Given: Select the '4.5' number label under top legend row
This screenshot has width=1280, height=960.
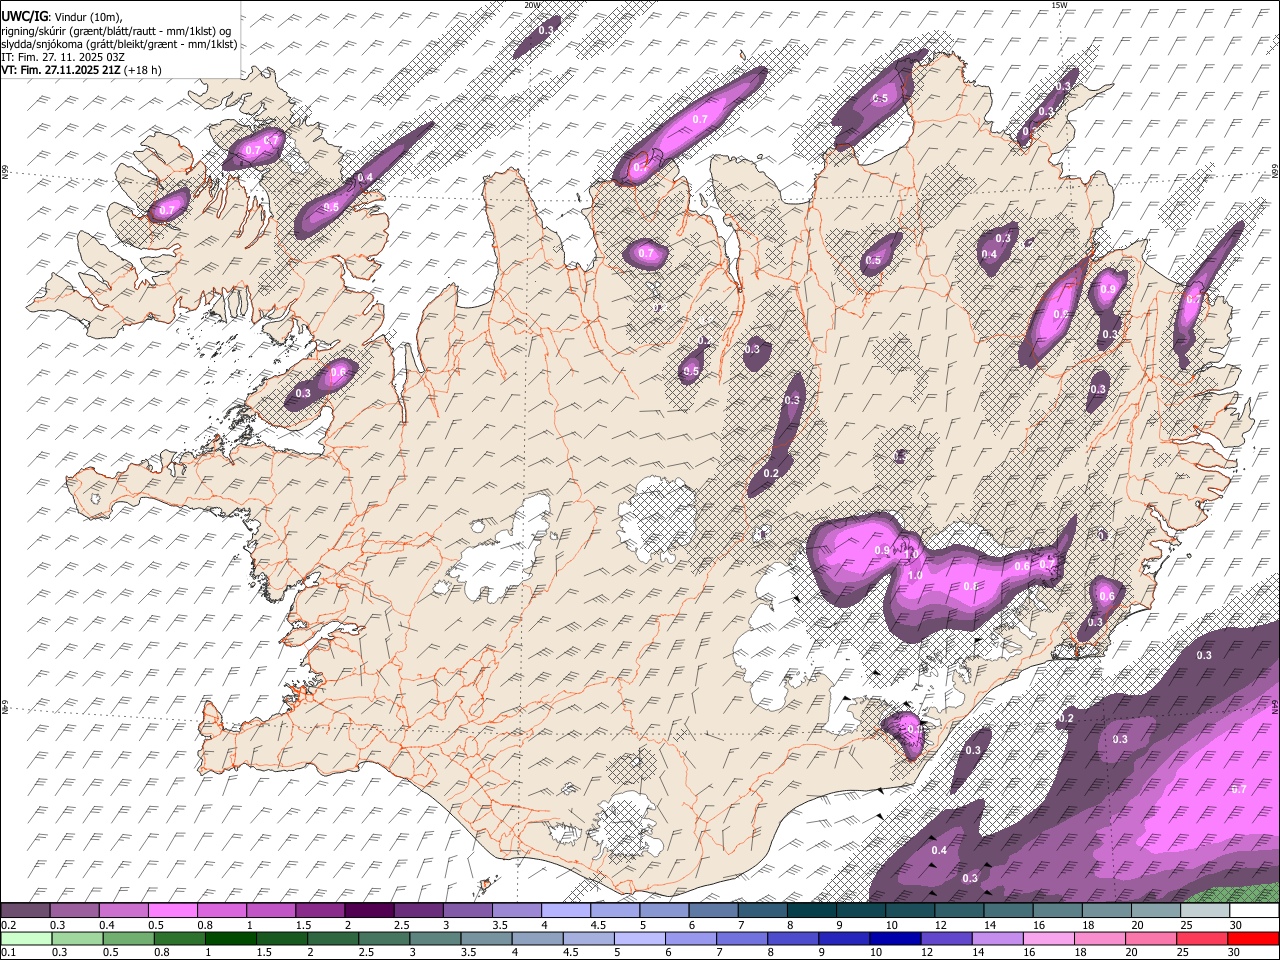Looking at the screenshot, I should tap(598, 924).
